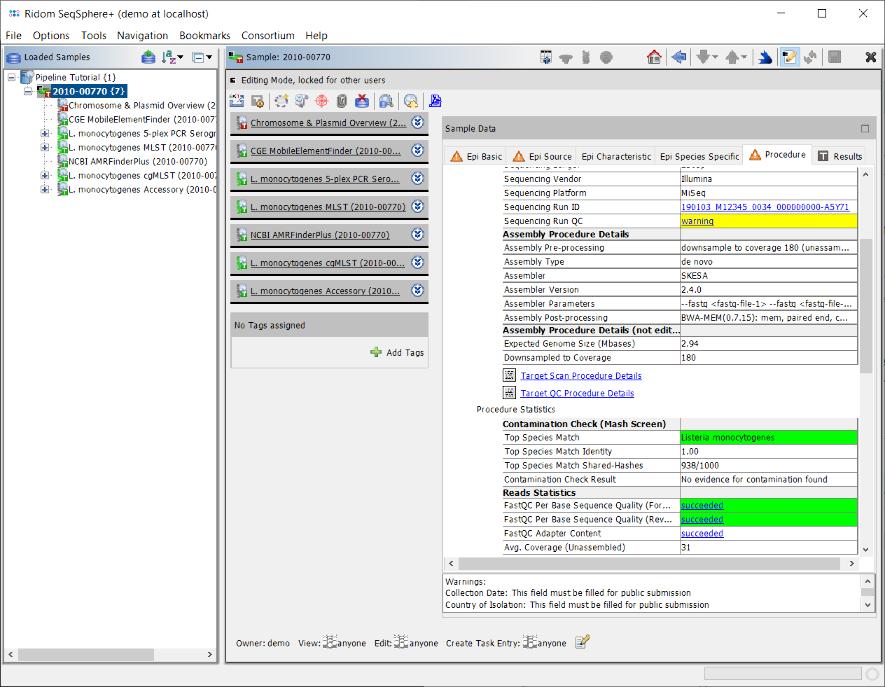The width and height of the screenshot is (885, 687).
Task: Expand the NCBI AMRFinderPlus panel chevron
Action: (417, 234)
